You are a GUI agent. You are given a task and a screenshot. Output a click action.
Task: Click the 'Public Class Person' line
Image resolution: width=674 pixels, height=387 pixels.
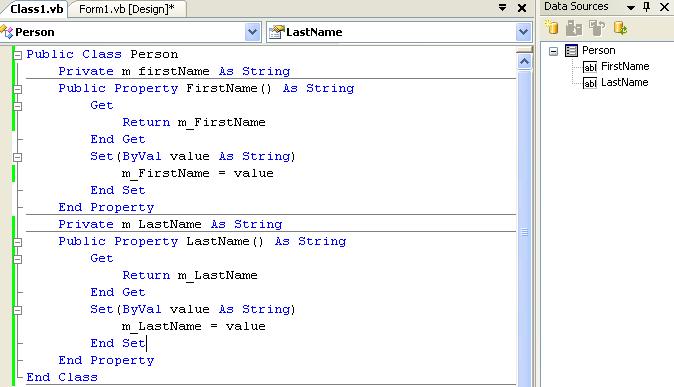coord(102,54)
